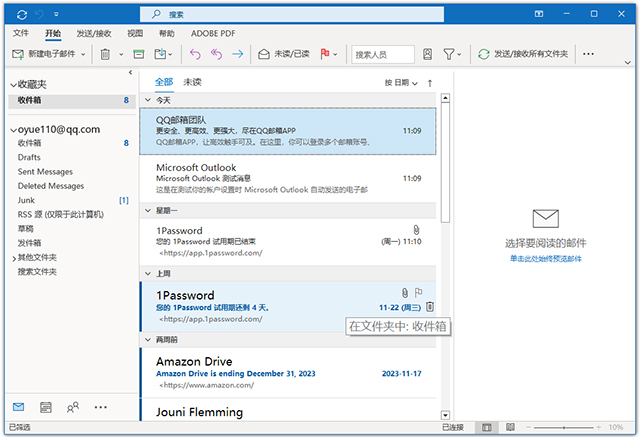Click 新建电子邮件 button
This screenshot has height=437, width=640.
click(x=44, y=54)
